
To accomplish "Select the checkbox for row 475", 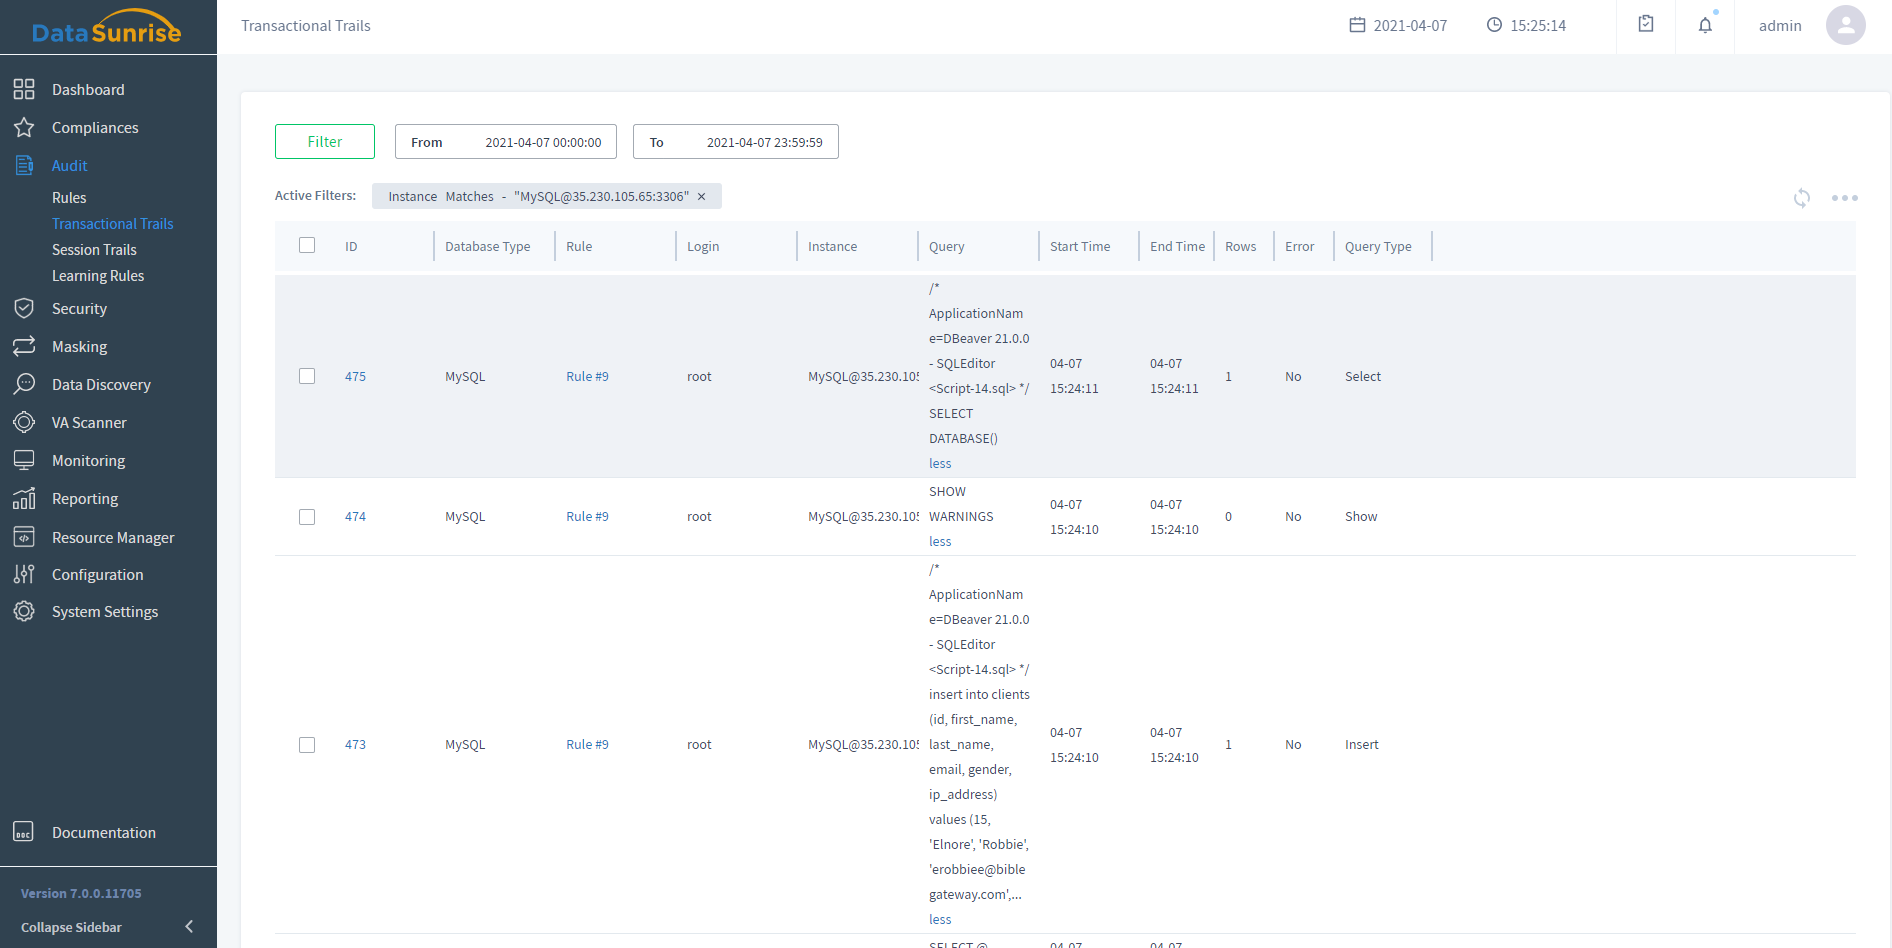I will 307,376.
